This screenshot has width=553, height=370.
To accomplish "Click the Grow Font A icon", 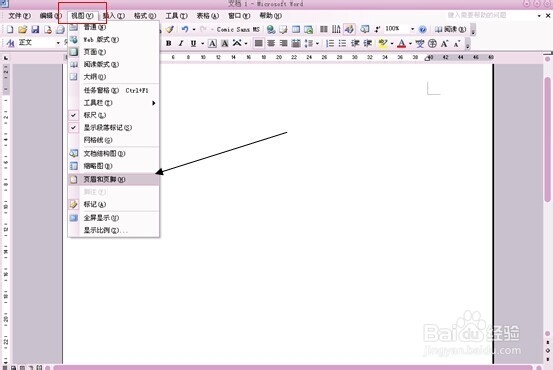I will pyautogui.click(x=444, y=43).
